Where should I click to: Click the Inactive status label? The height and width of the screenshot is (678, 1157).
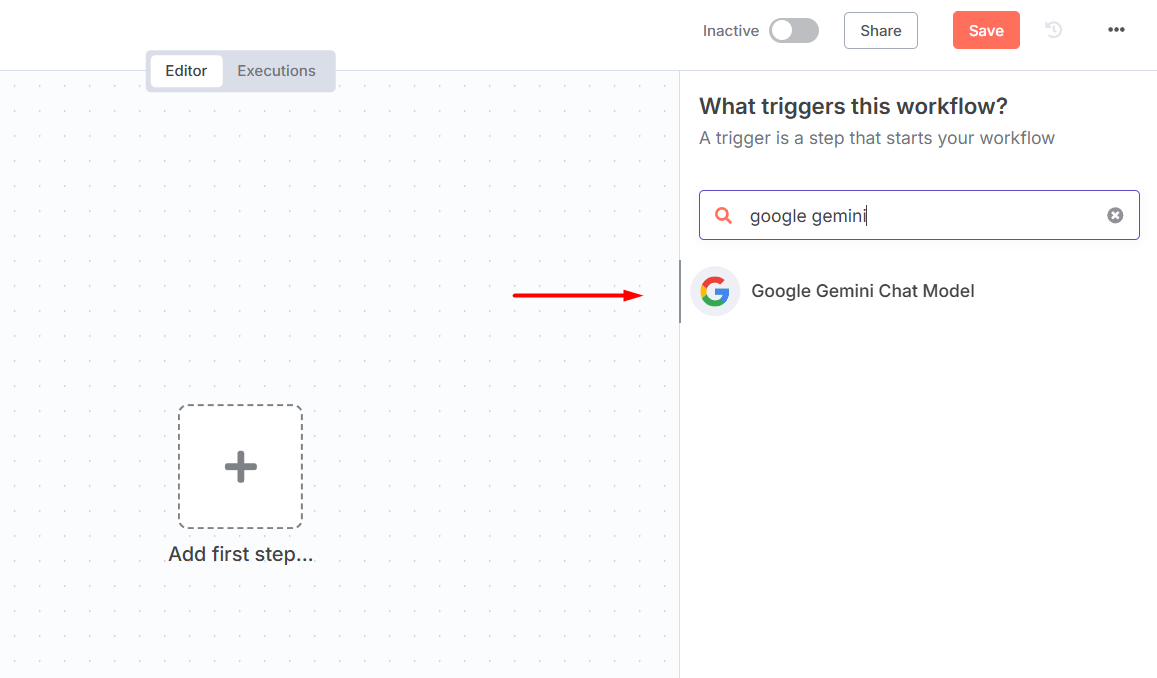(x=731, y=31)
